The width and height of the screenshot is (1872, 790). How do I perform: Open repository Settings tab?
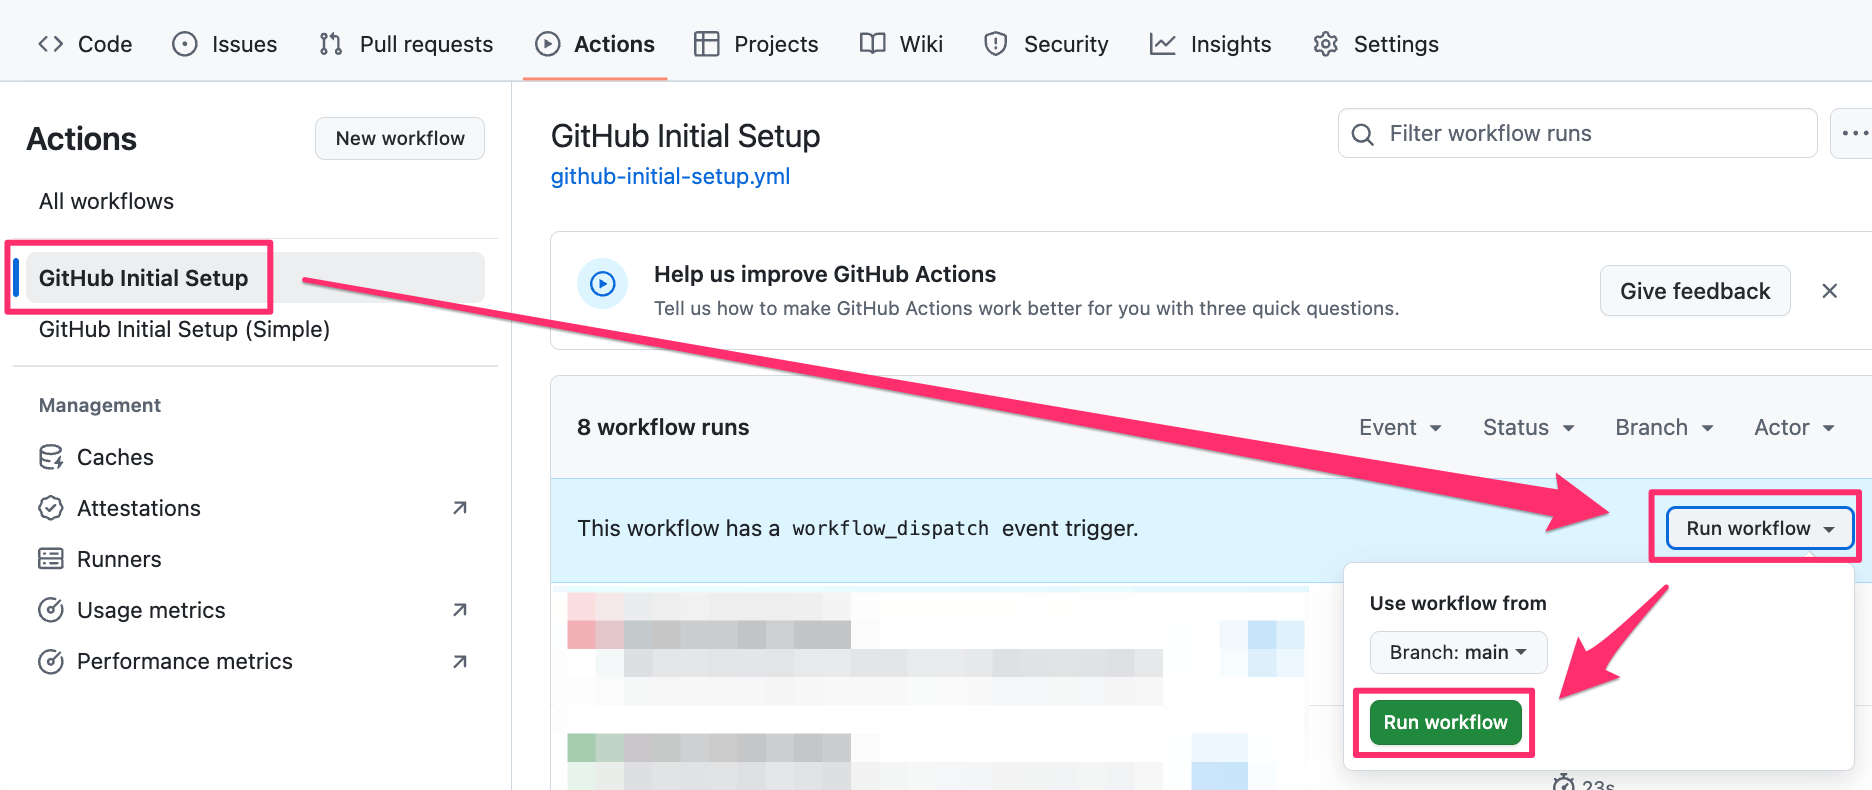1376,44
